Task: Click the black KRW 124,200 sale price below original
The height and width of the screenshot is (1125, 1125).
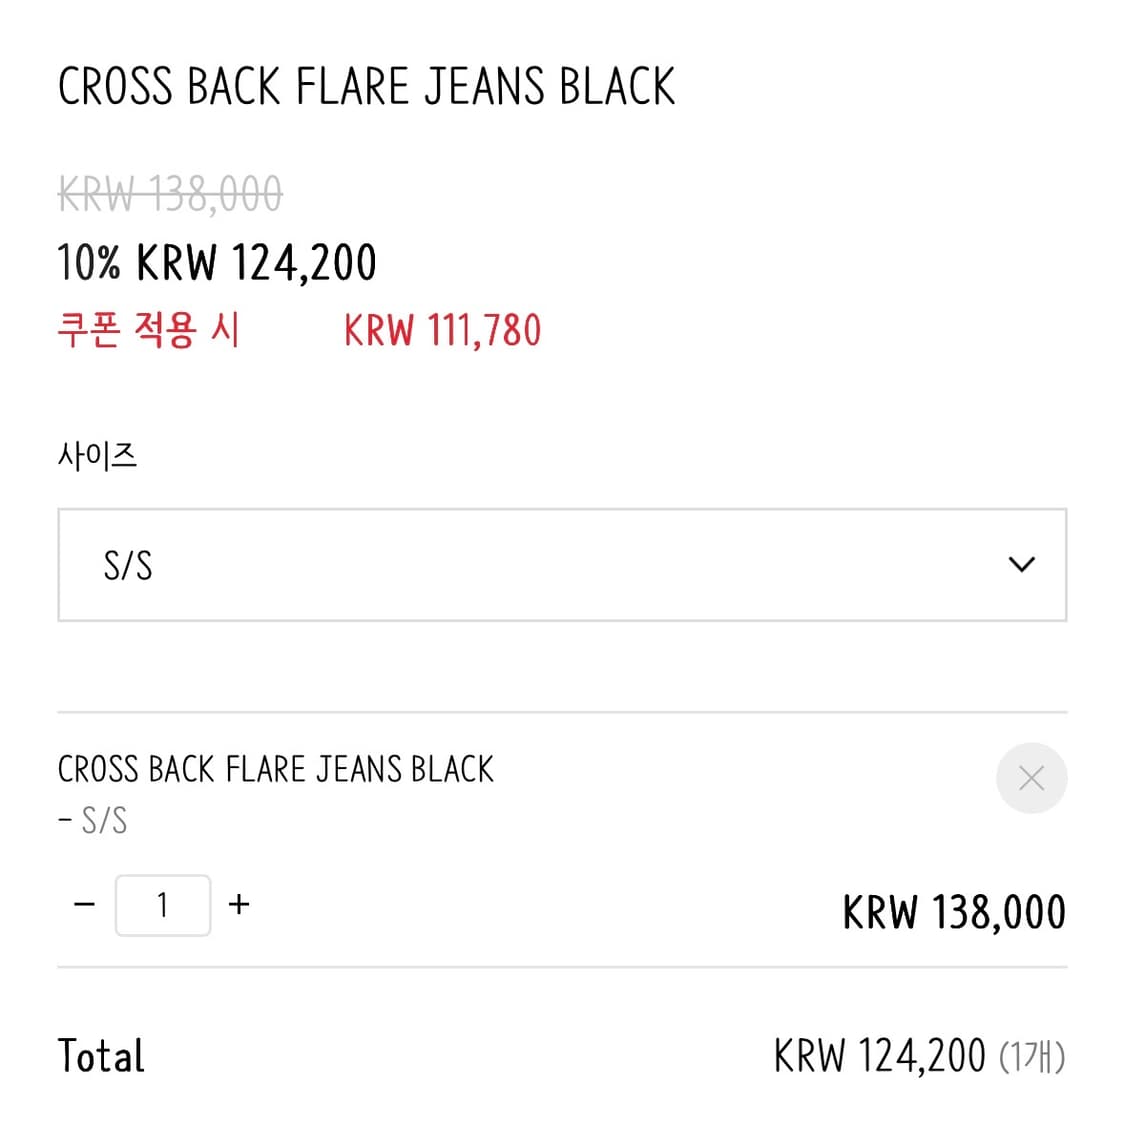Action: click(256, 263)
